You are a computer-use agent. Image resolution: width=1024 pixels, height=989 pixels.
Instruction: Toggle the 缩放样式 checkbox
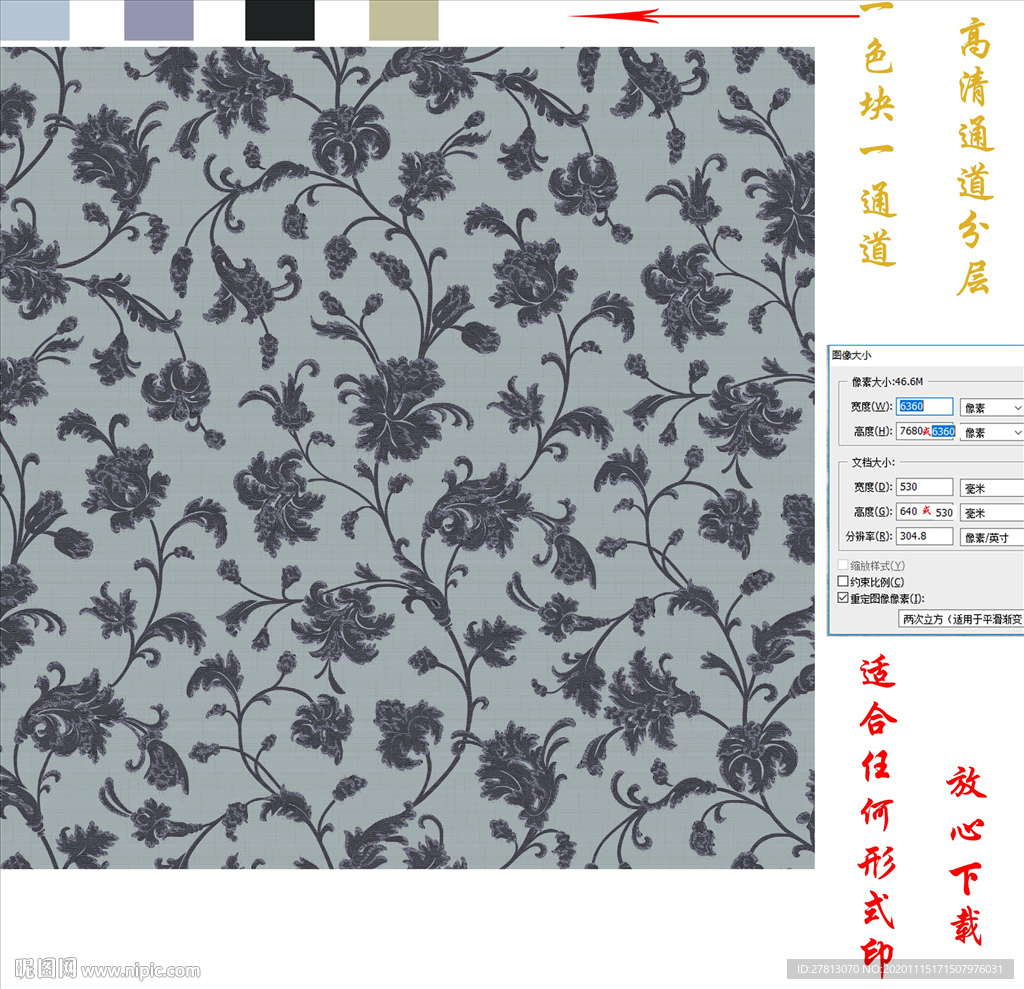coord(843,565)
